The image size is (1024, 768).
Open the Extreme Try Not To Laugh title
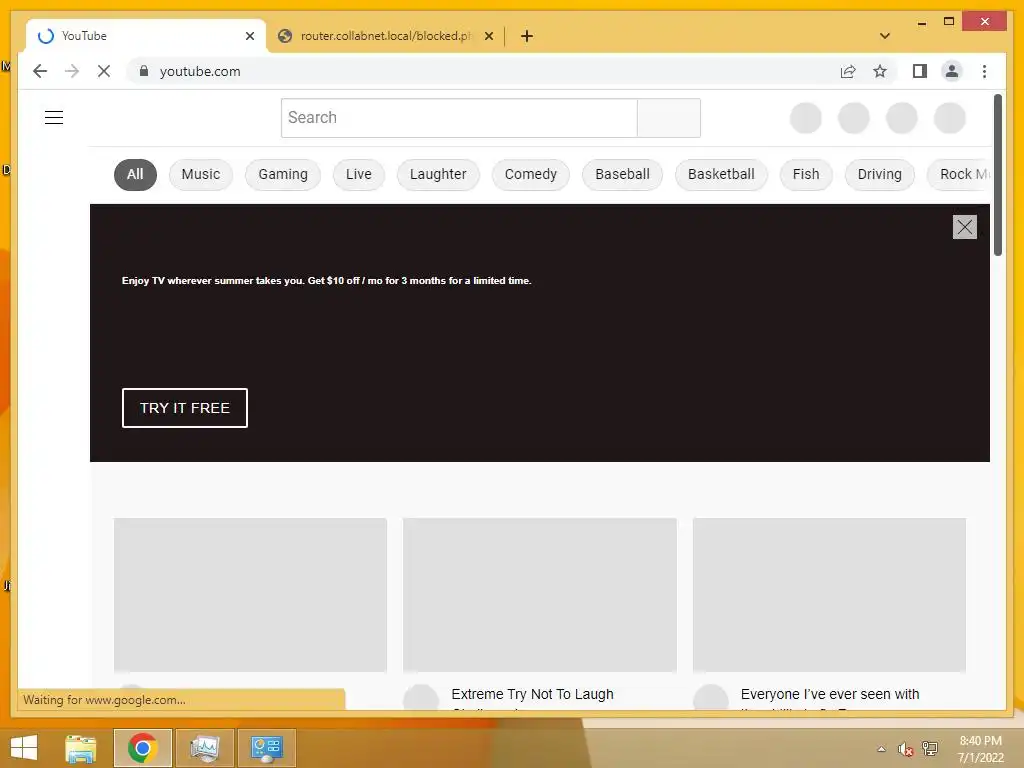coord(532,694)
